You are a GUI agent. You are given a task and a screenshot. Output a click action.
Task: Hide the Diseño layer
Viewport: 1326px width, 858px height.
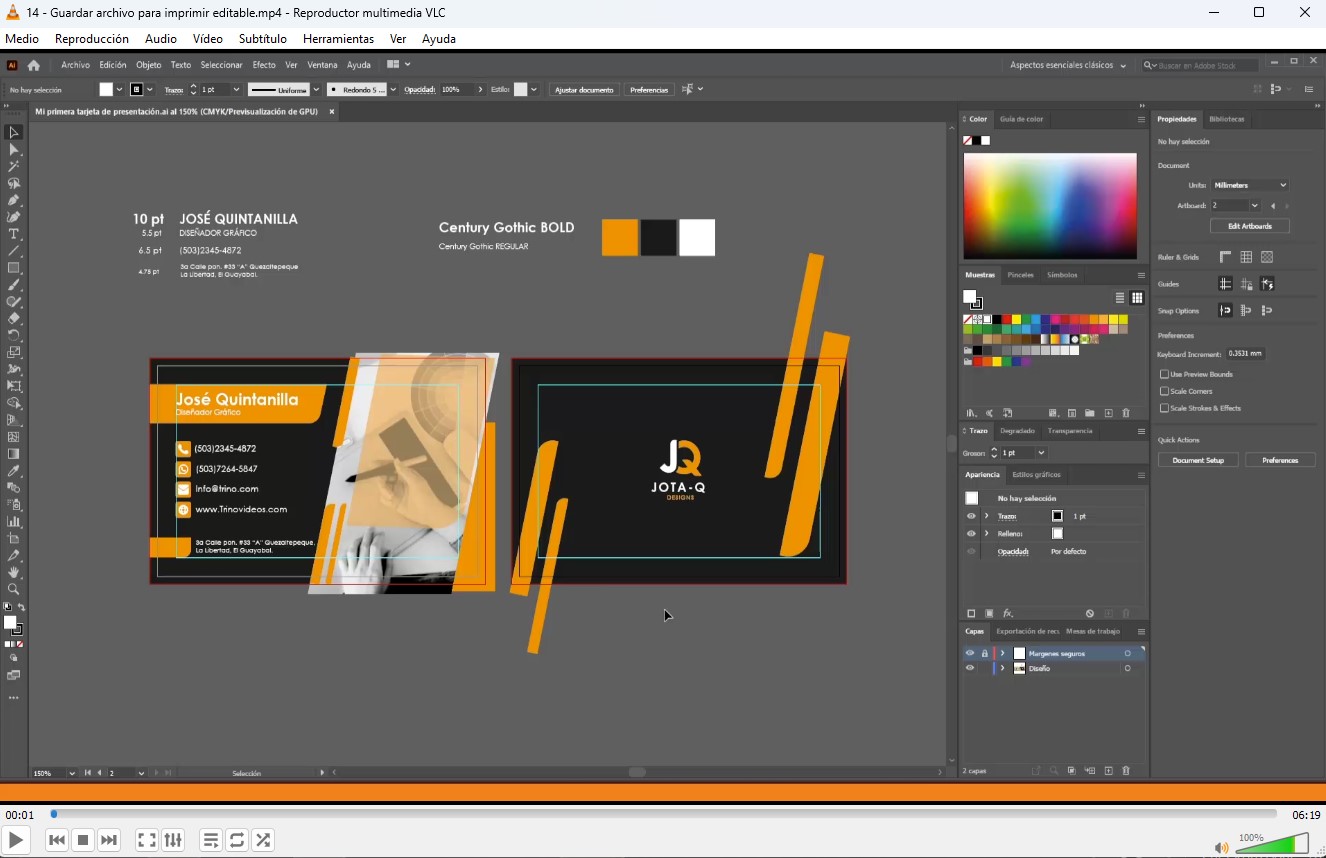(x=969, y=668)
